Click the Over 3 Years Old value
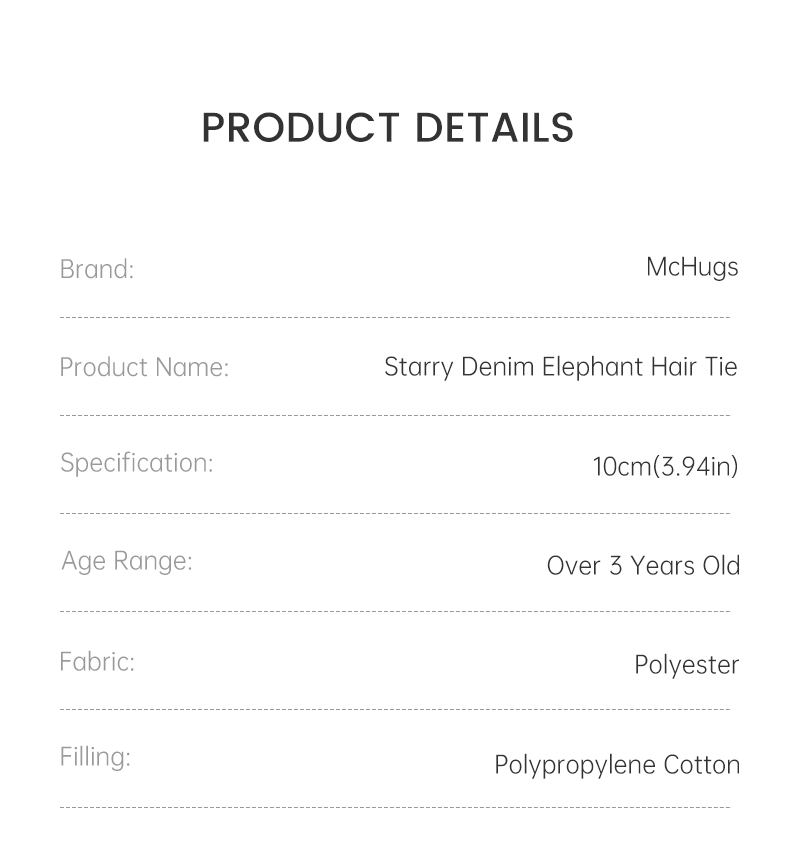Viewport: 790px width, 860px height. (x=643, y=565)
